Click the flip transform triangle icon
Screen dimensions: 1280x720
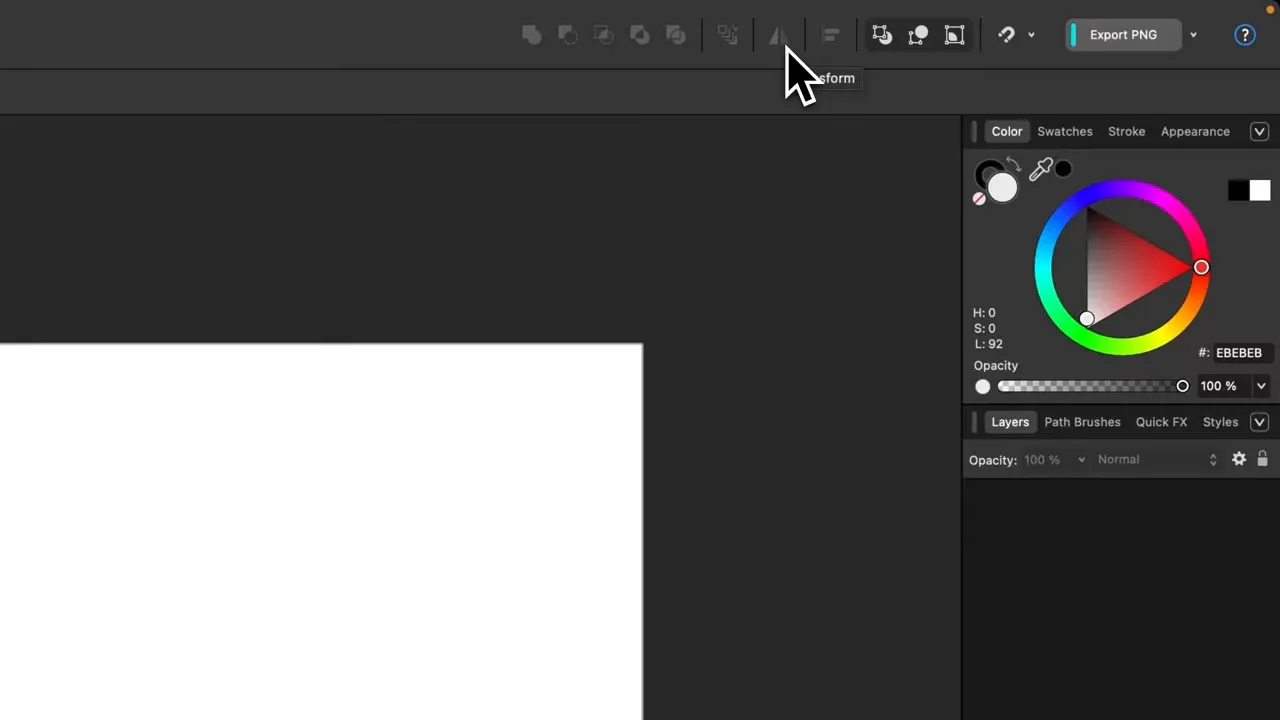pos(778,35)
